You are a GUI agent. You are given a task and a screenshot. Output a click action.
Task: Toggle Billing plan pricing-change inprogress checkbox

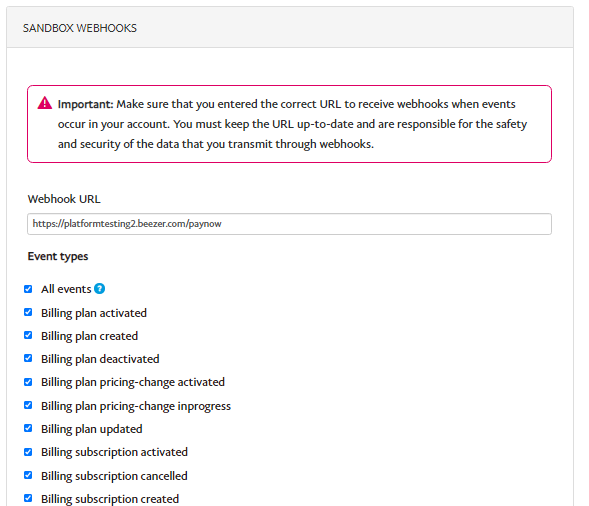[28, 405]
